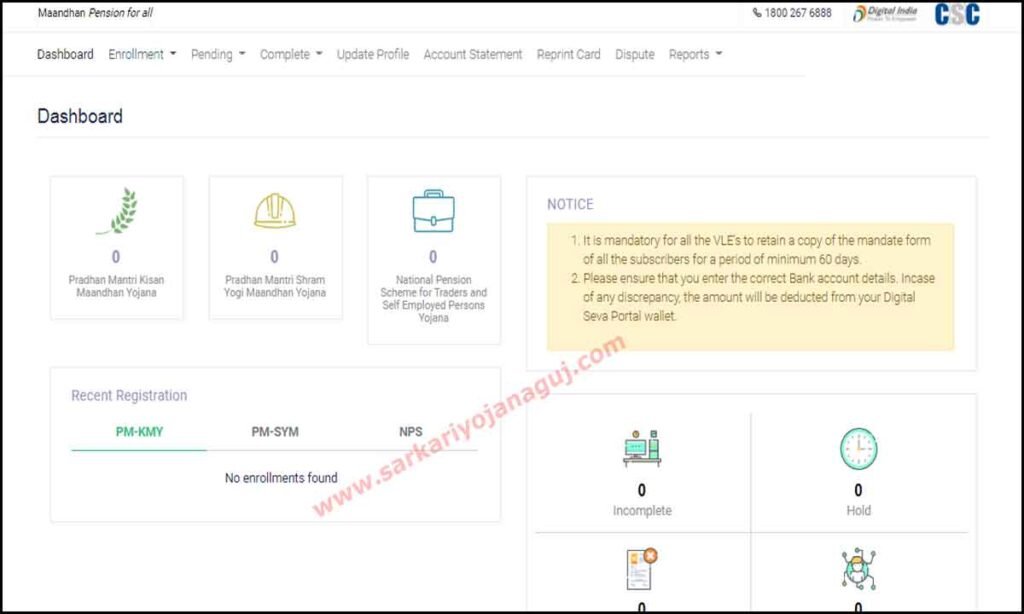Image resolution: width=1024 pixels, height=614 pixels.
Task: Switch to the NPS tab
Action: [x=411, y=432]
